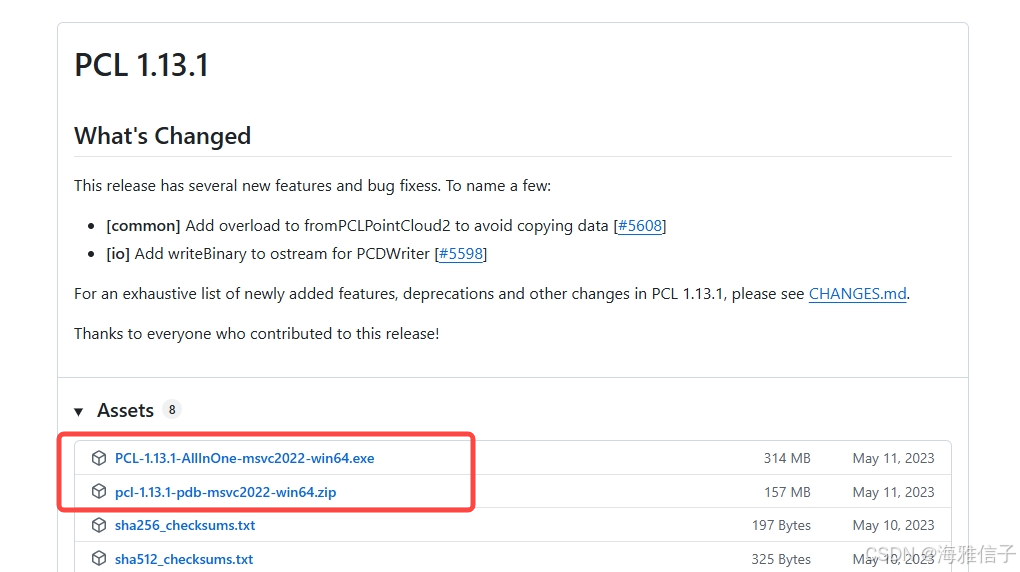Click the Assets count badge 8
This screenshot has width=1020, height=572.
click(172, 410)
